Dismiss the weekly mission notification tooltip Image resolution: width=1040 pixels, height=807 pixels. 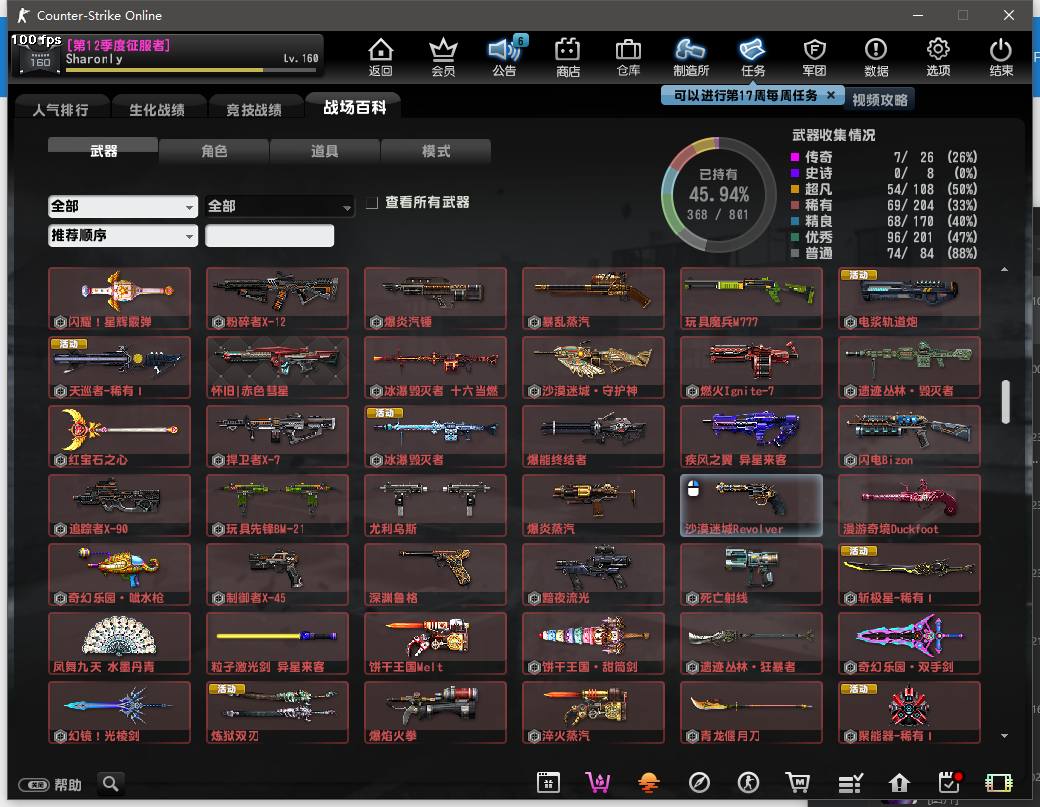click(x=833, y=95)
